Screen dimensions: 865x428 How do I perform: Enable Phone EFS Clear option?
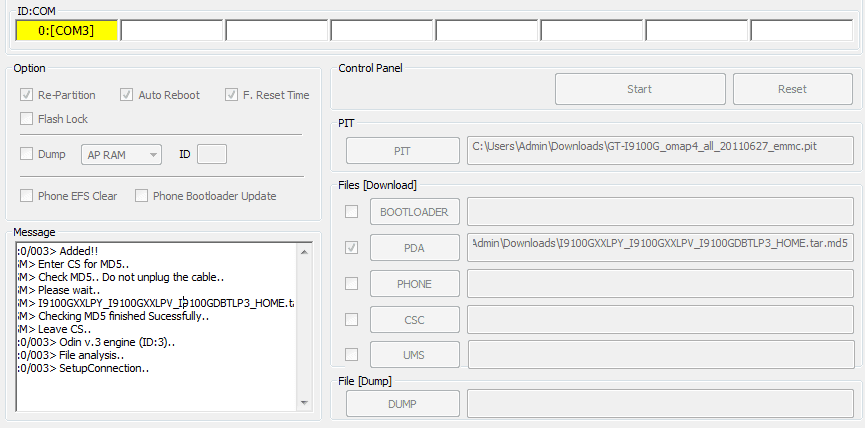point(26,196)
